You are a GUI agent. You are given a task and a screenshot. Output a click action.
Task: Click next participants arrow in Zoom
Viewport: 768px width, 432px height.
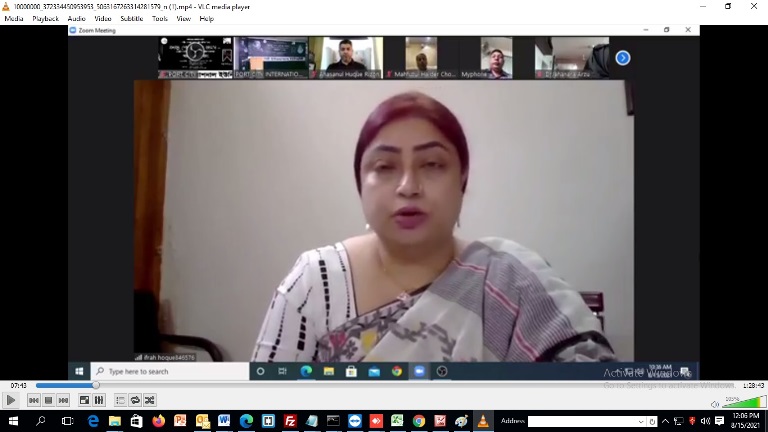623,58
